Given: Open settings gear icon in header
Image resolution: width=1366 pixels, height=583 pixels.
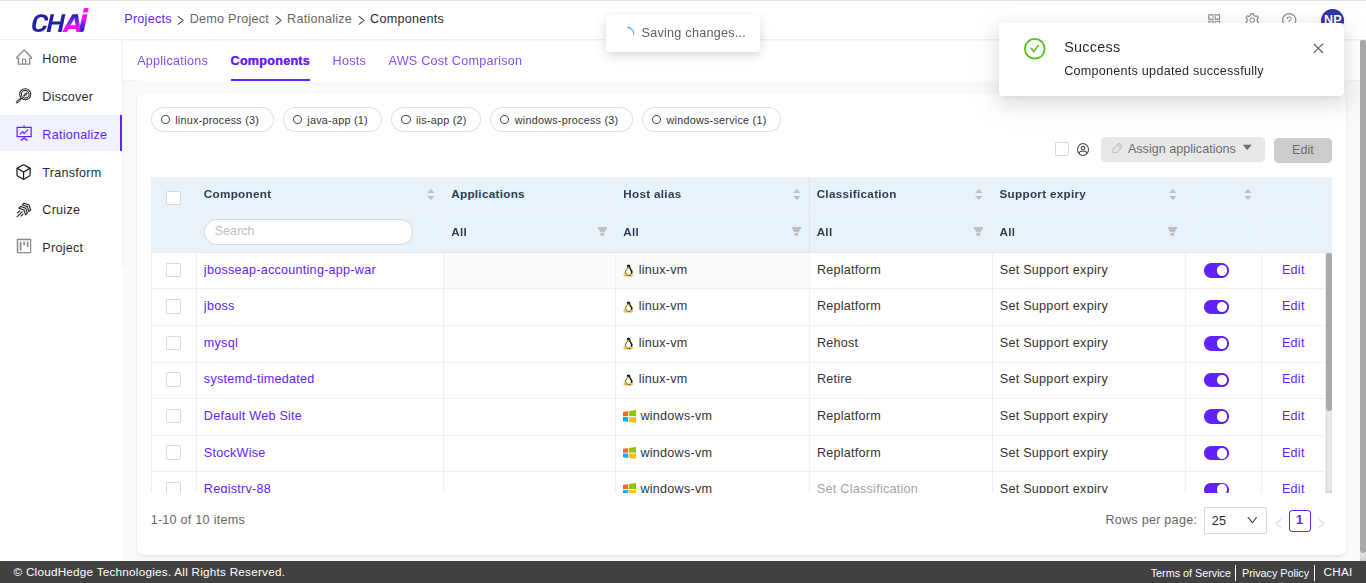Looking at the screenshot, I should coord(1252,20).
